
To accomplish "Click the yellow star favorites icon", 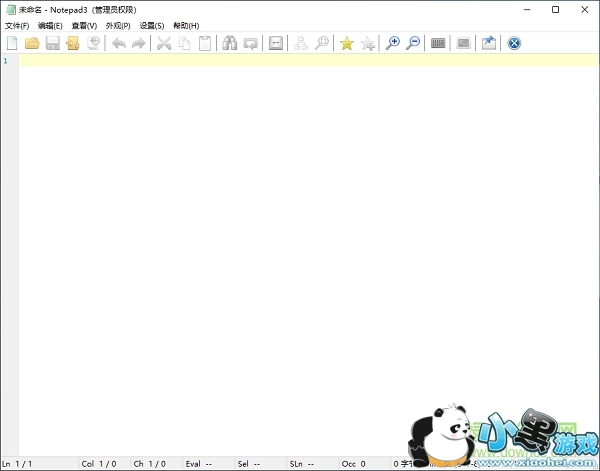I will point(346,43).
